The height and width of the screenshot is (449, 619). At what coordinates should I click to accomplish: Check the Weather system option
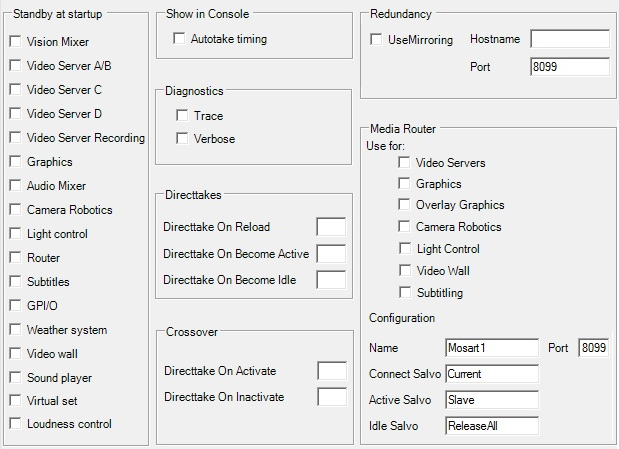(x=15, y=330)
